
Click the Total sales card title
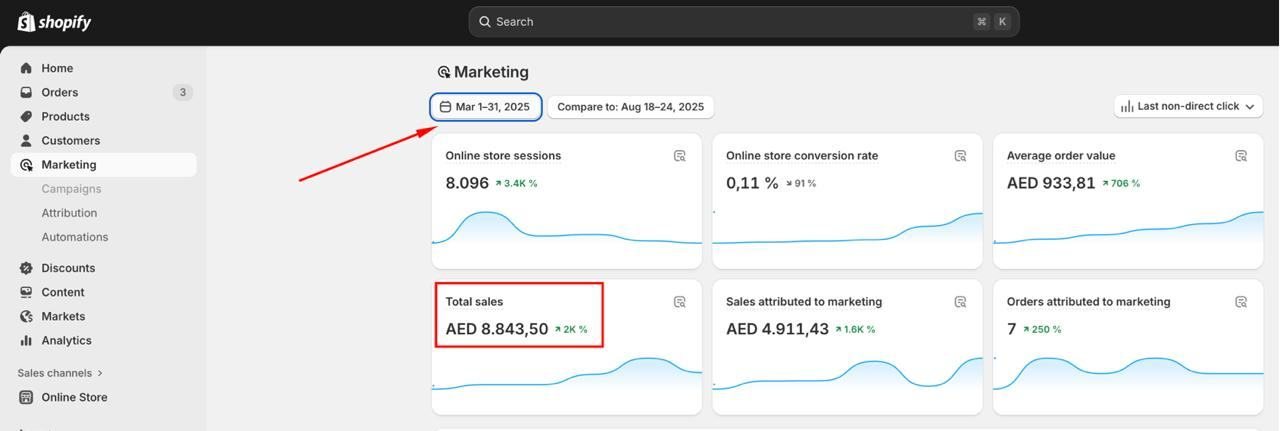tap(474, 302)
